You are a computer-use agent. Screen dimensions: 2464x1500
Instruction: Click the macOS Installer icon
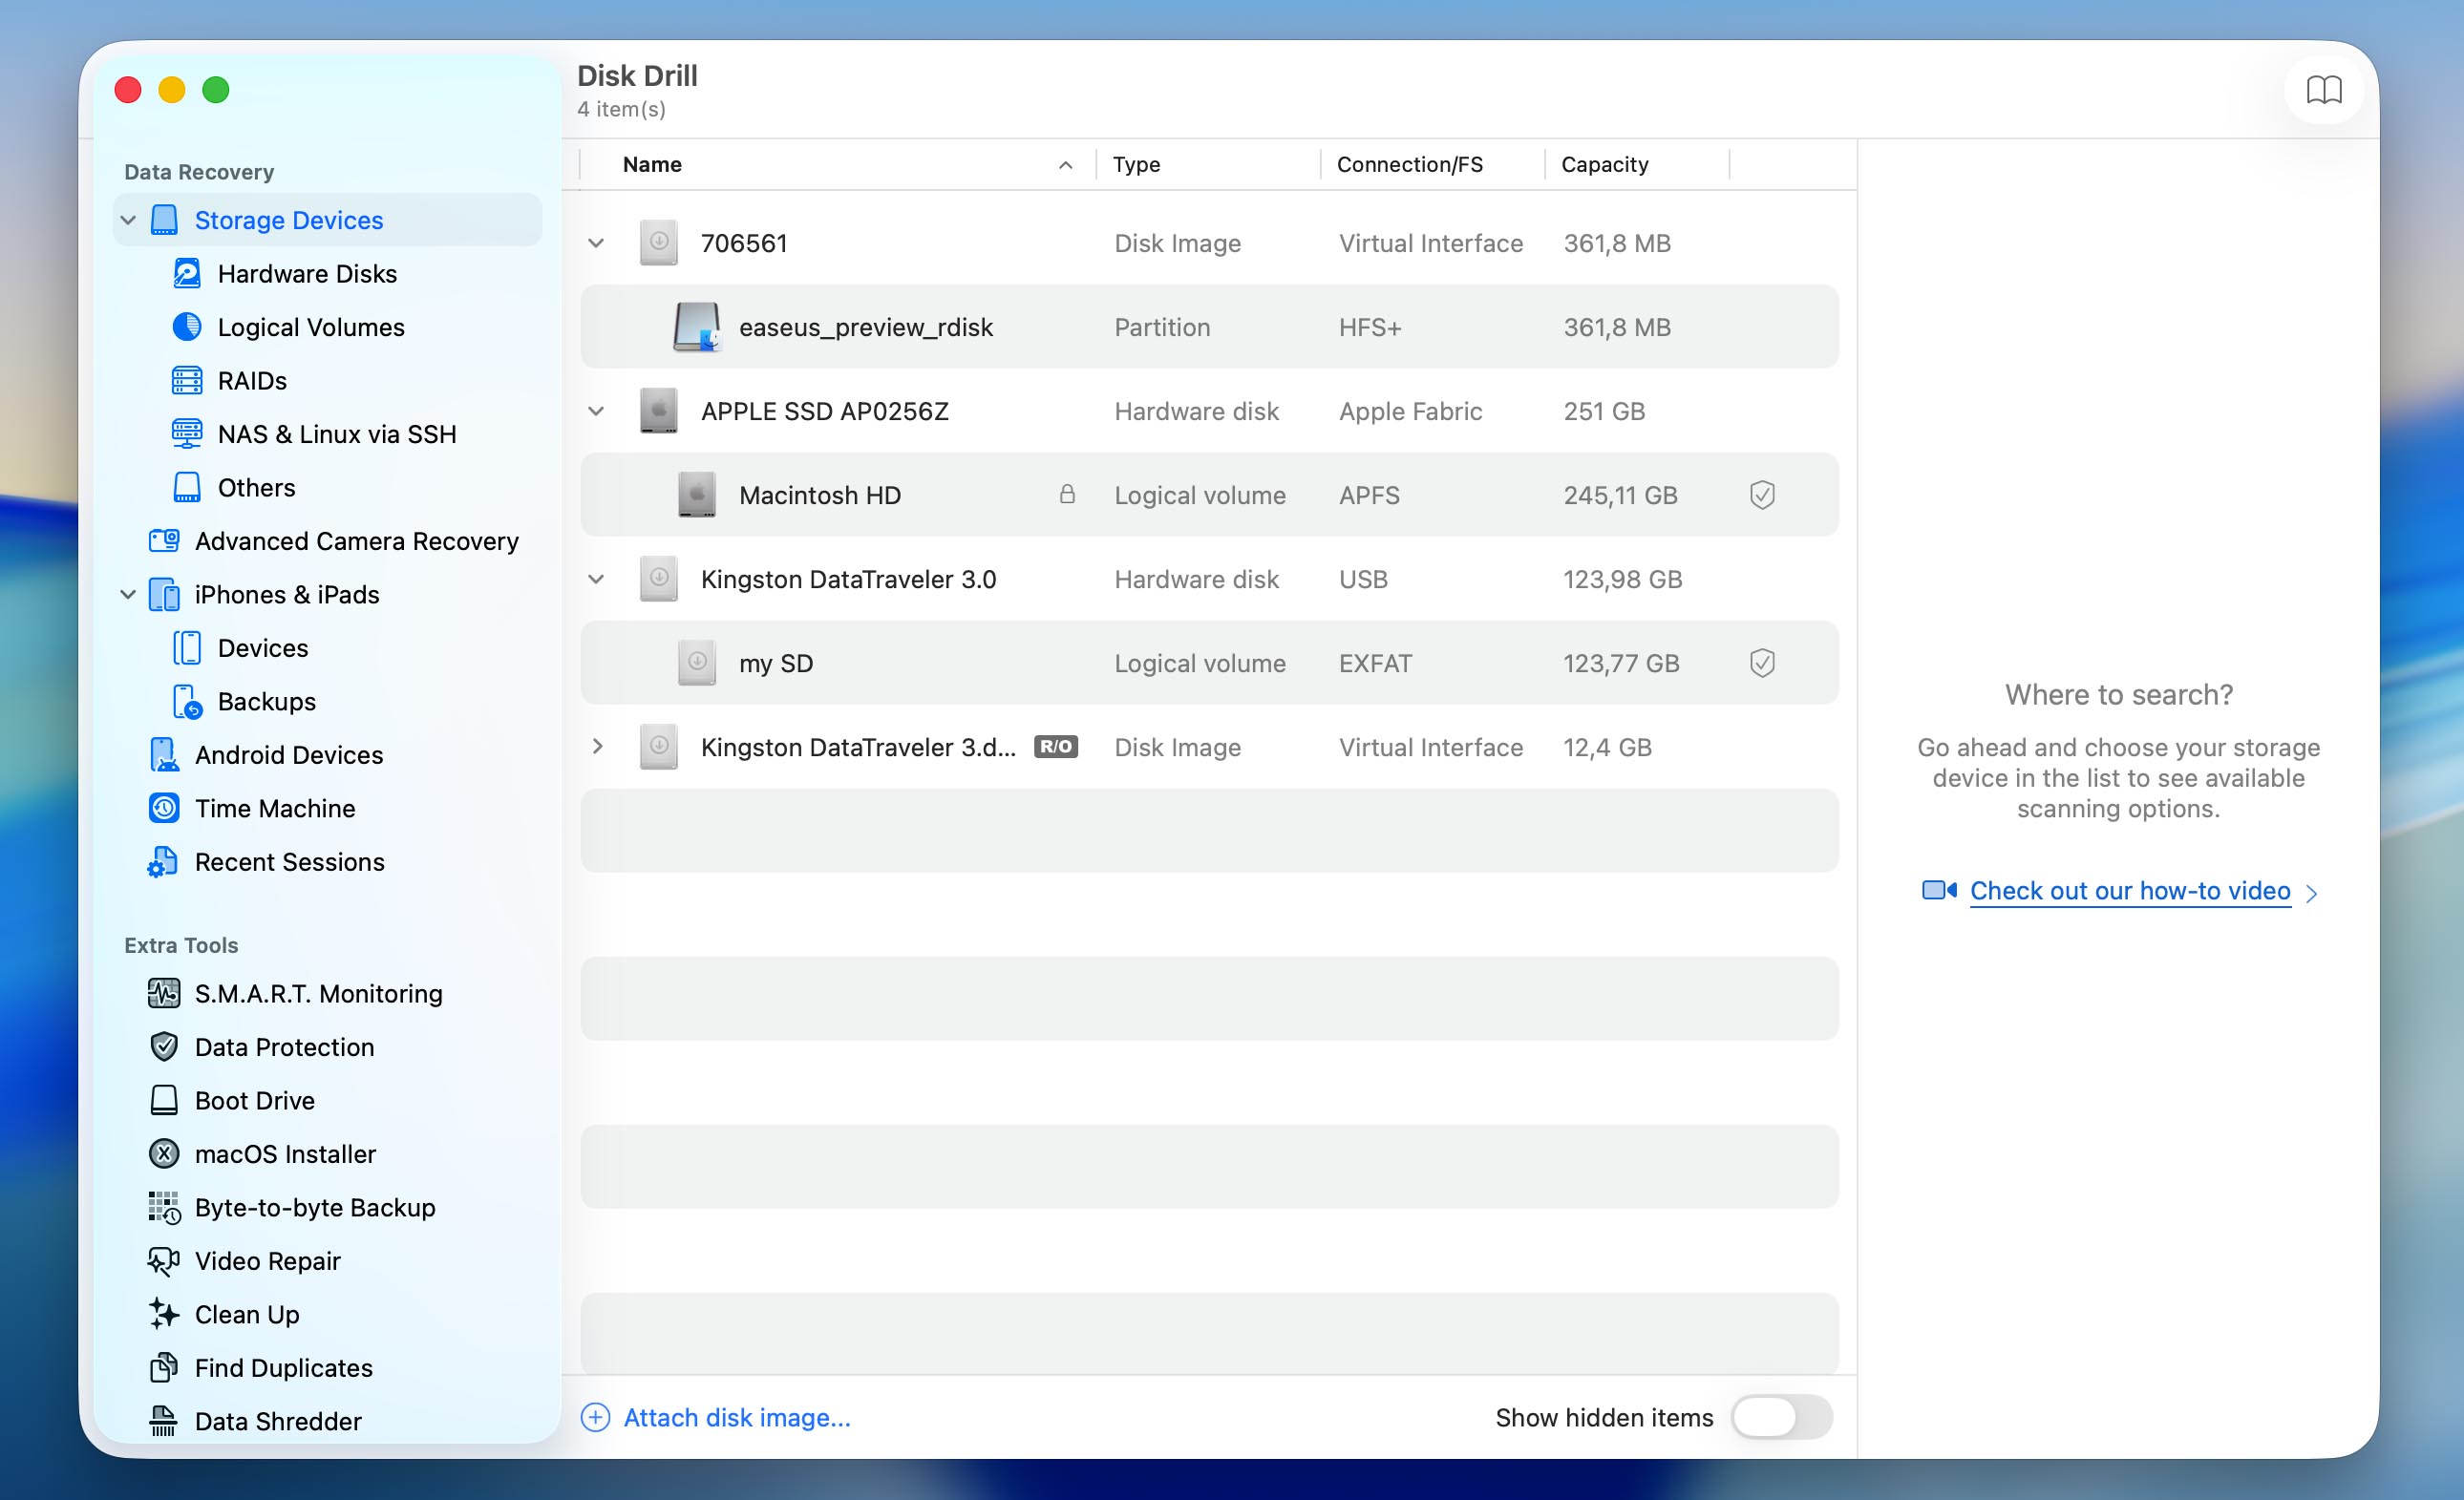164,1154
